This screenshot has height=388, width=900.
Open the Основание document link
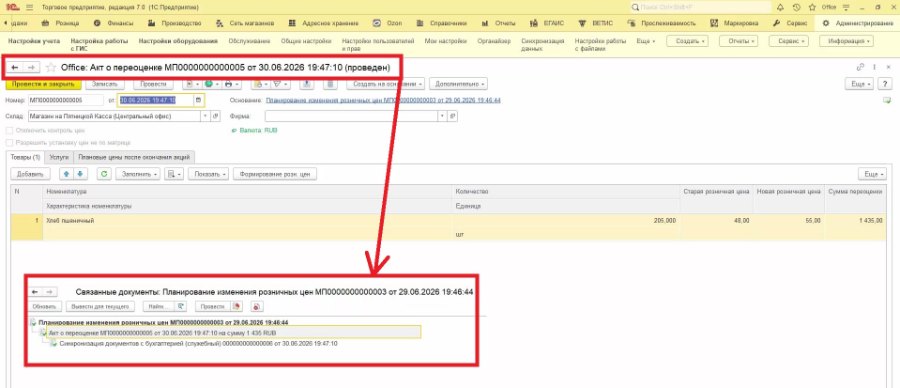point(383,100)
